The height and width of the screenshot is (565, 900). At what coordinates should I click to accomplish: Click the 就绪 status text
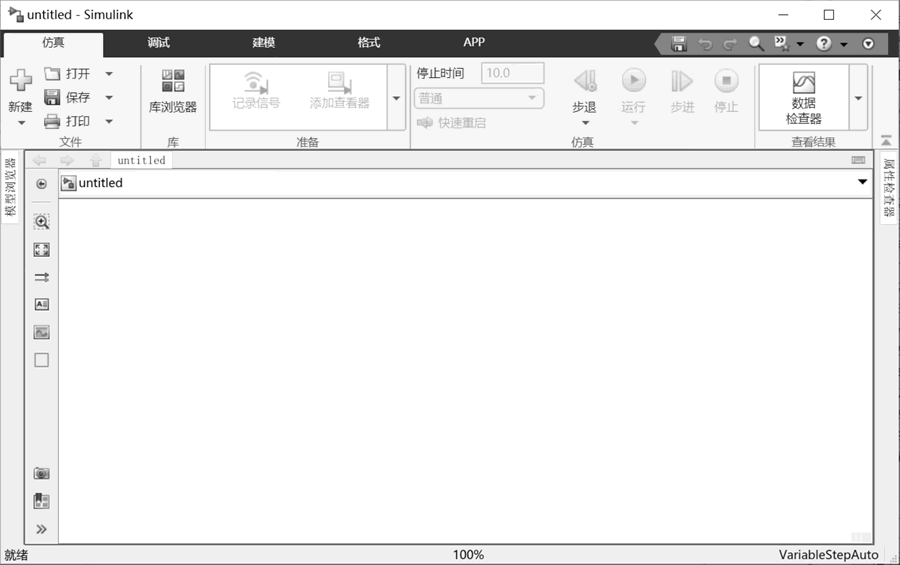[x=16, y=555]
